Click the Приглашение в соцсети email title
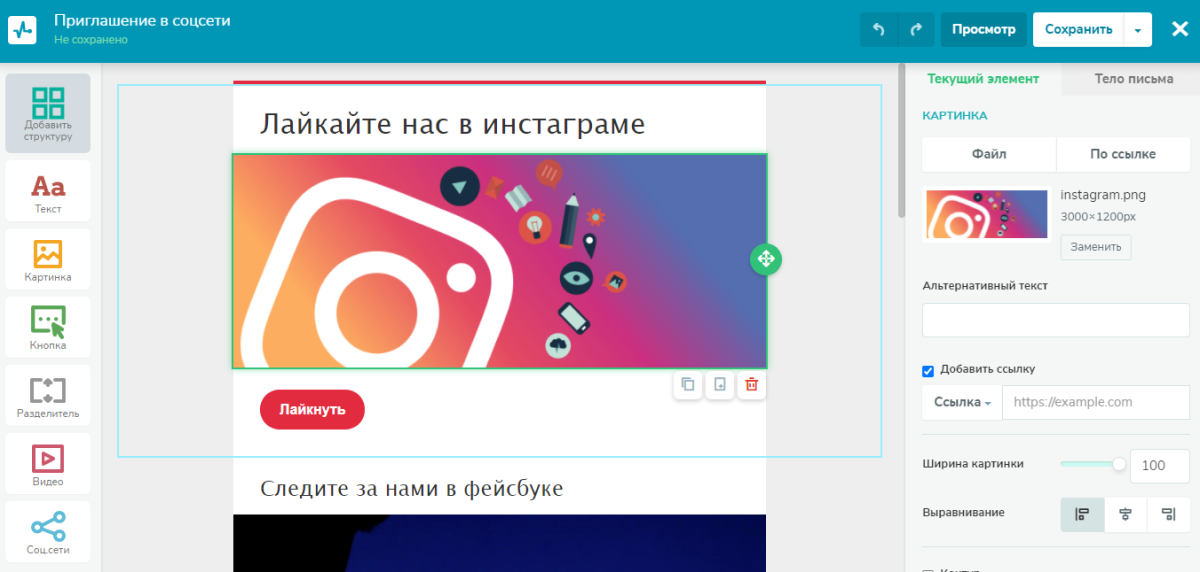Viewport: 1200px width, 572px height. (142, 20)
